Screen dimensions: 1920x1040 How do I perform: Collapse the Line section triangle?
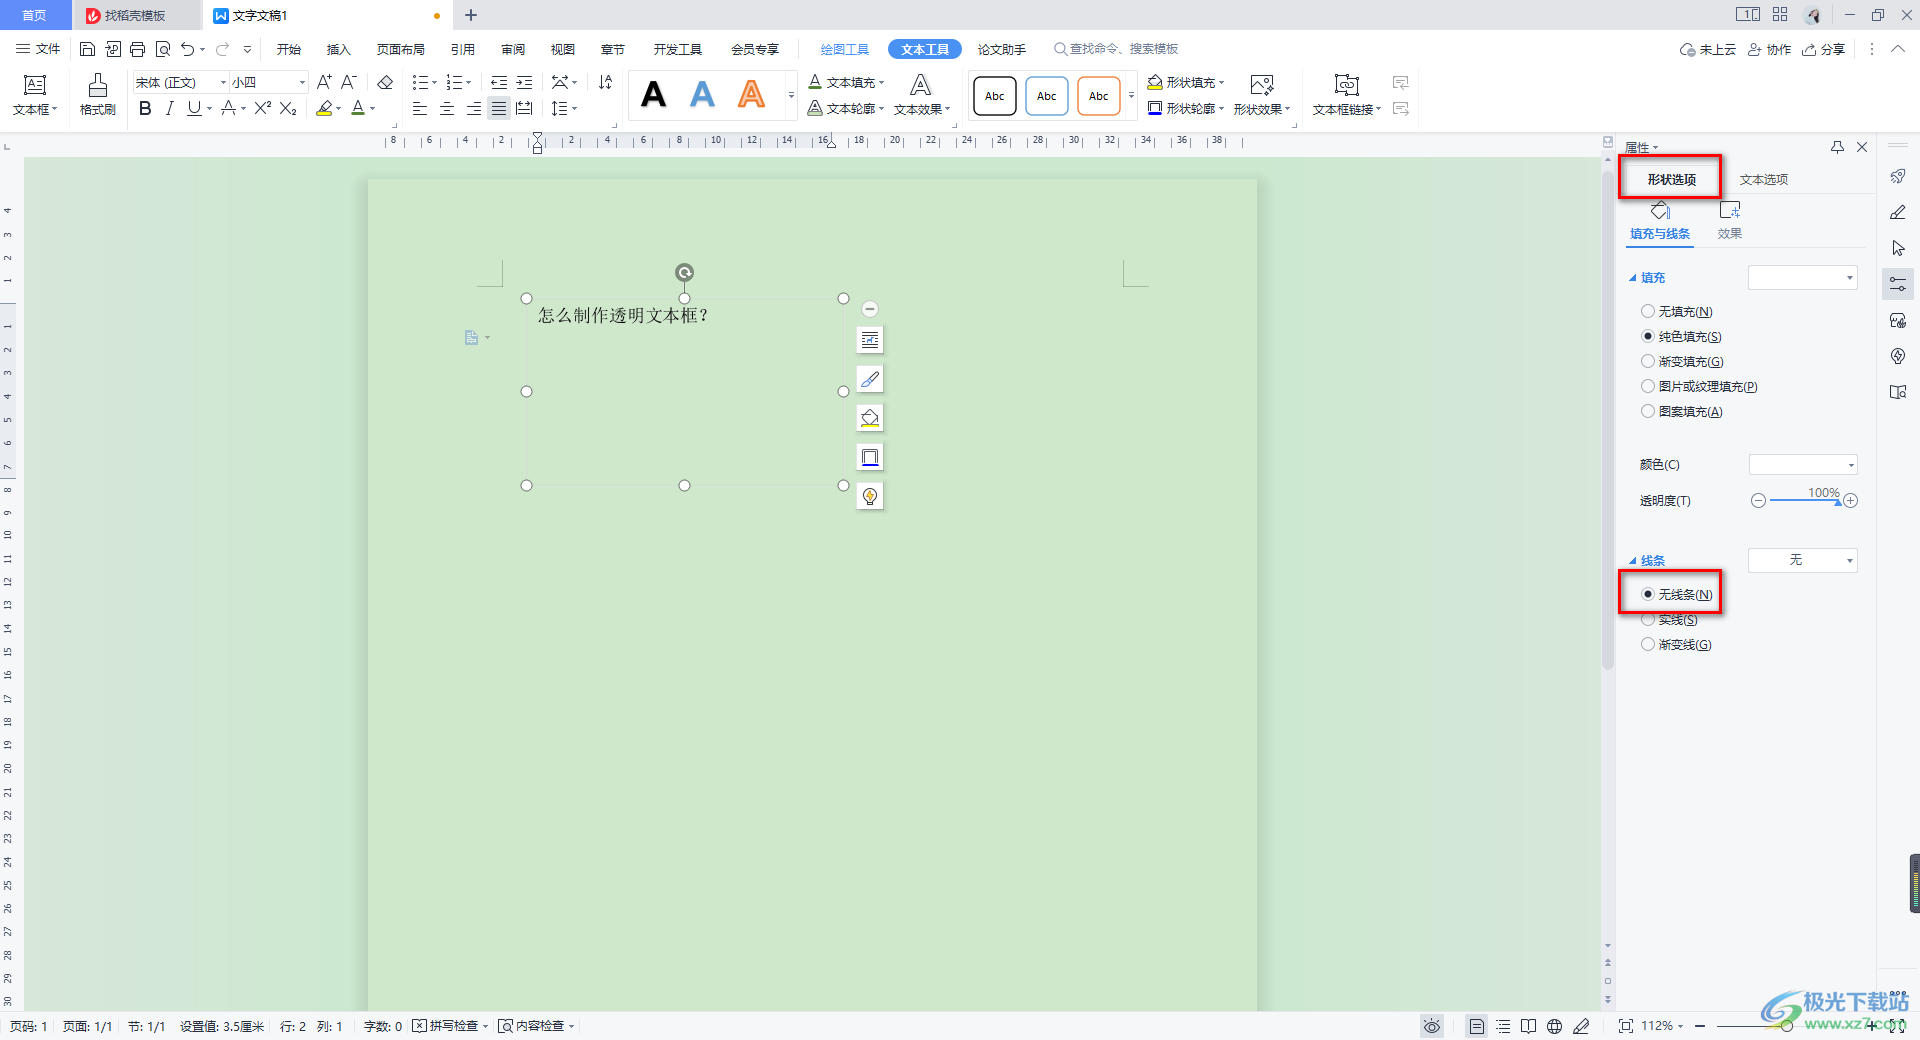(1633, 561)
